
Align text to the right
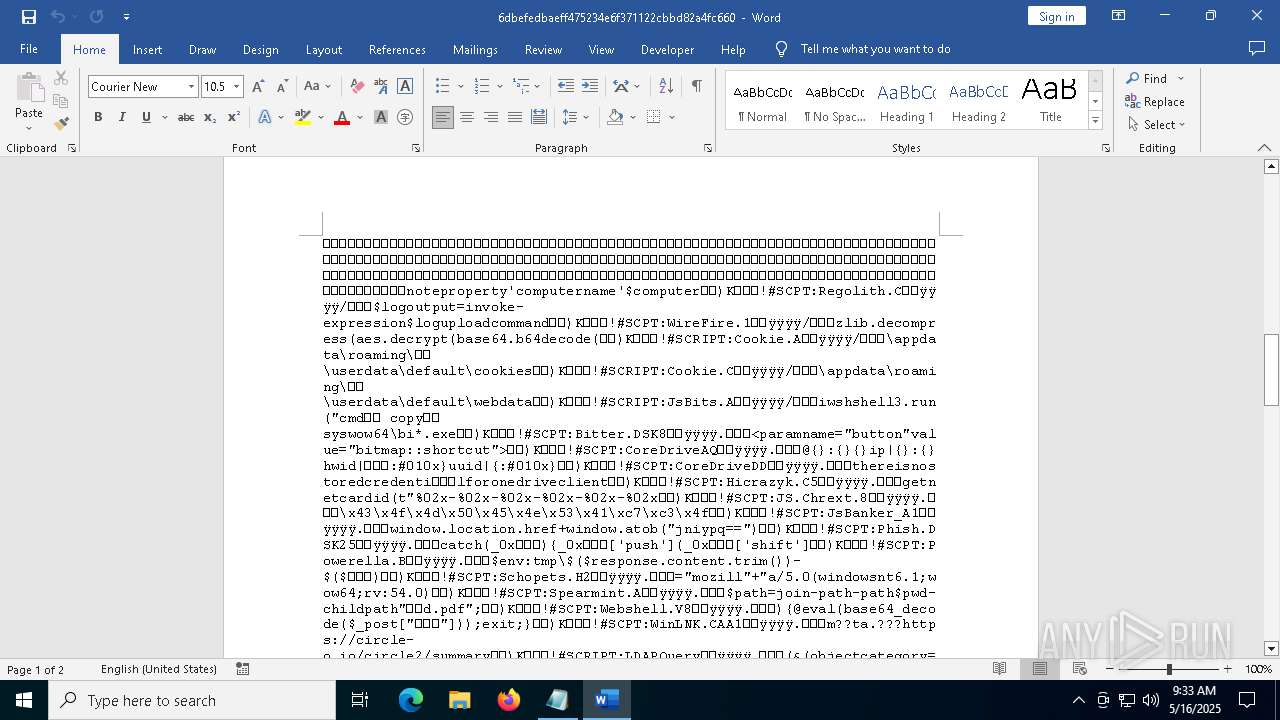coord(491,117)
